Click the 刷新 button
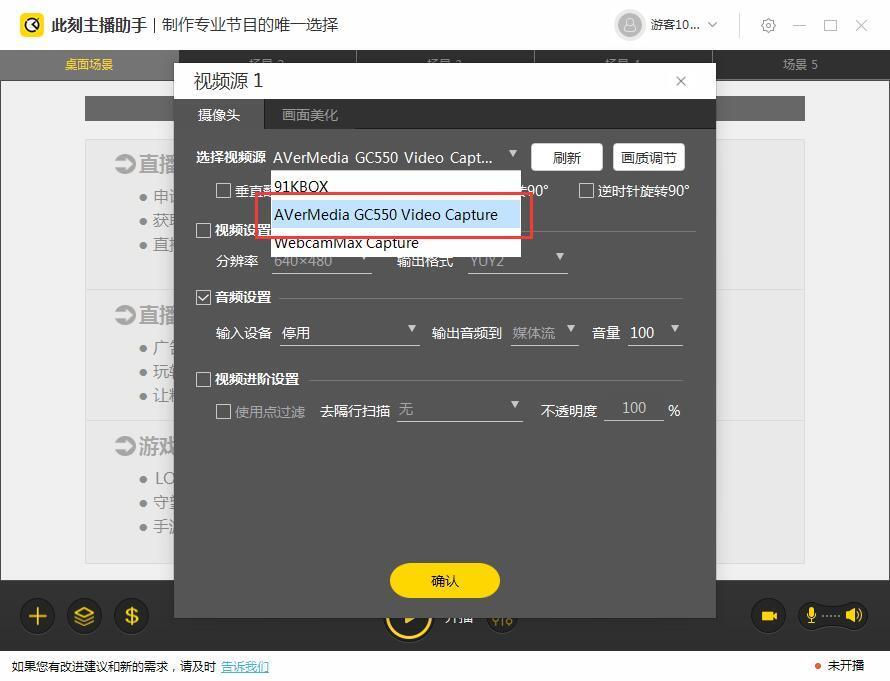The image size is (890, 681). point(566,157)
